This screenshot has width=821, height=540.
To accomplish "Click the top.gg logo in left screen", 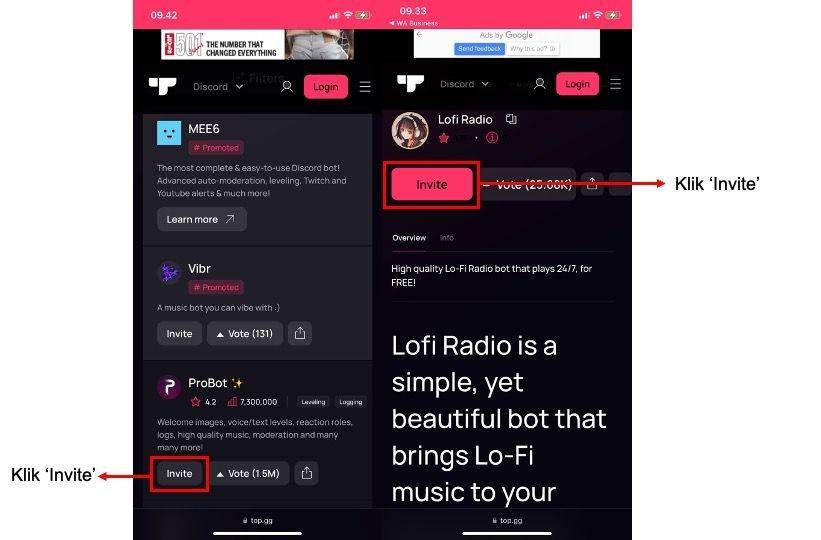I will [x=162, y=86].
